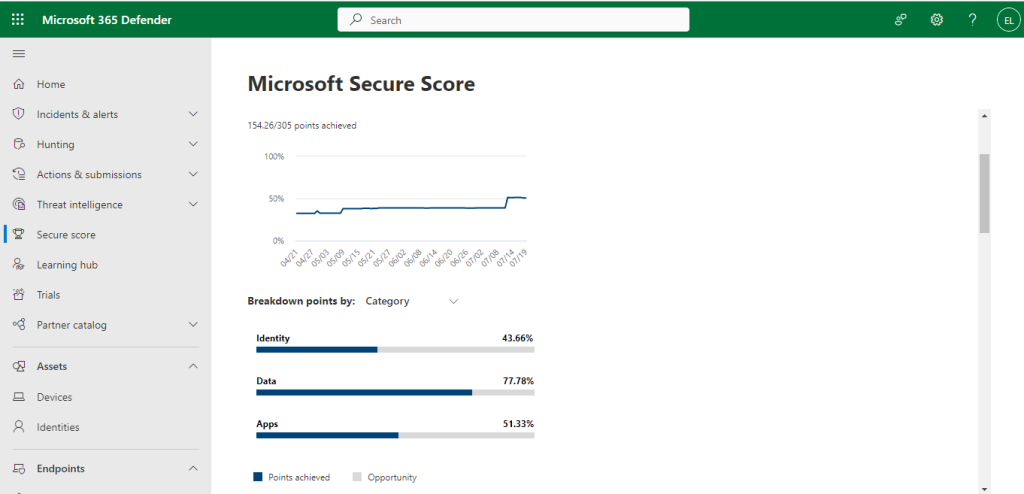Click the Incidents & alerts shield icon
1024x494 pixels.
[19, 114]
